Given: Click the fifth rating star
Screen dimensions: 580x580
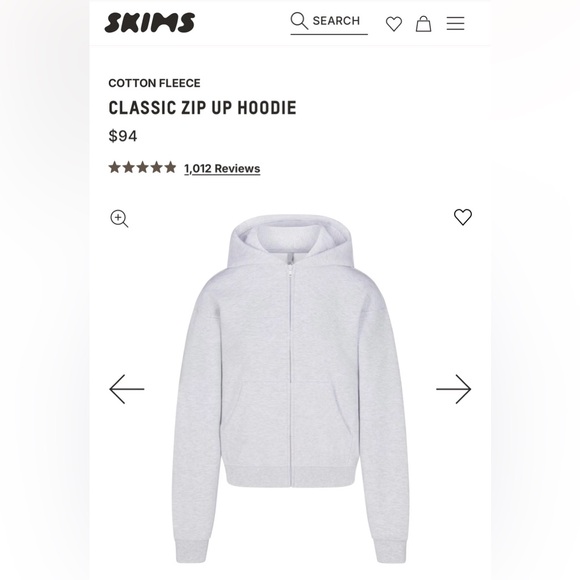Looking at the screenshot, I should point(170,168).
